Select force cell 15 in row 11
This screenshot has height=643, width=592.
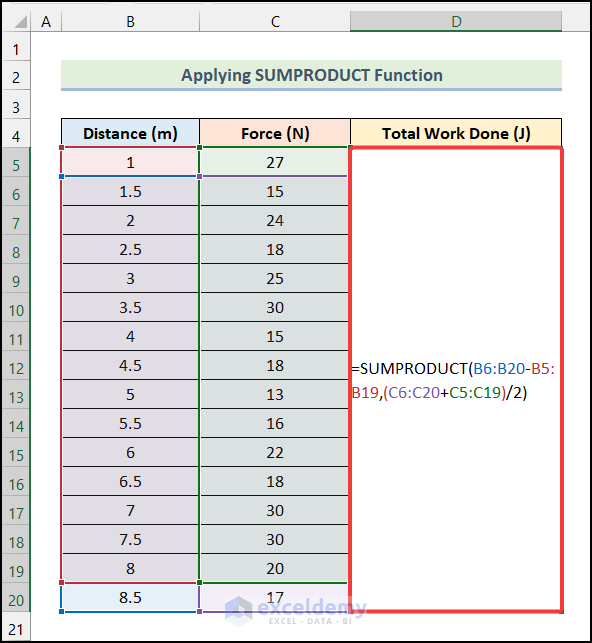pyautogui.click(x=275, y=336)
